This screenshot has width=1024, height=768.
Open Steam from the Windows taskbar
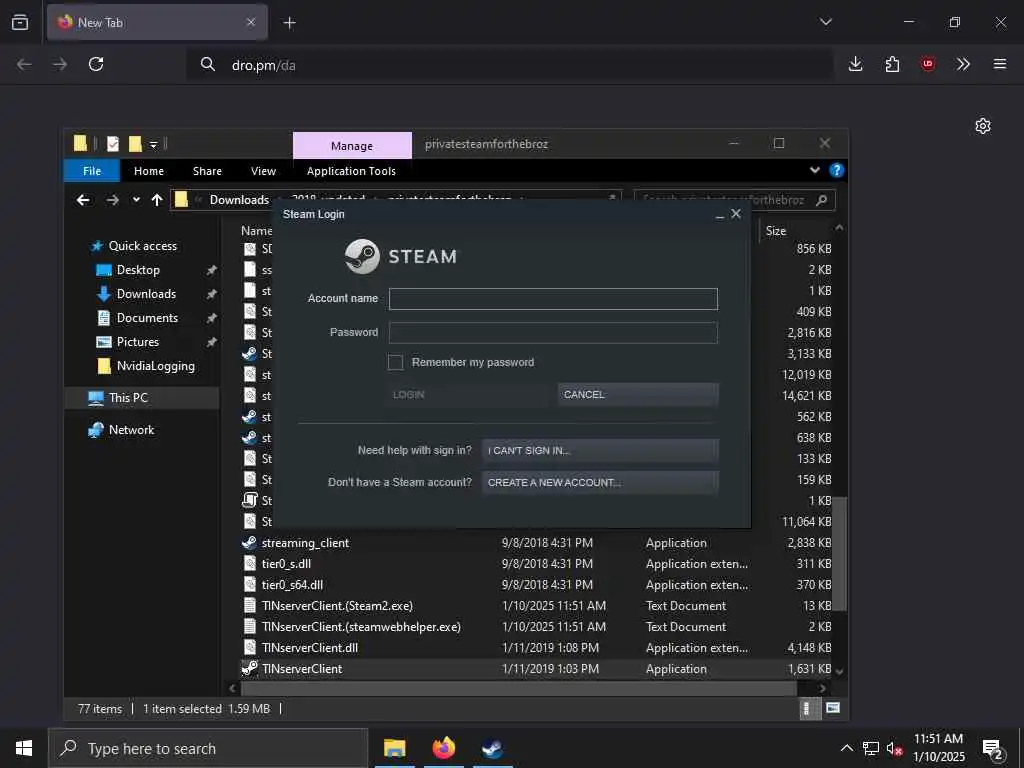coord(492,748)
